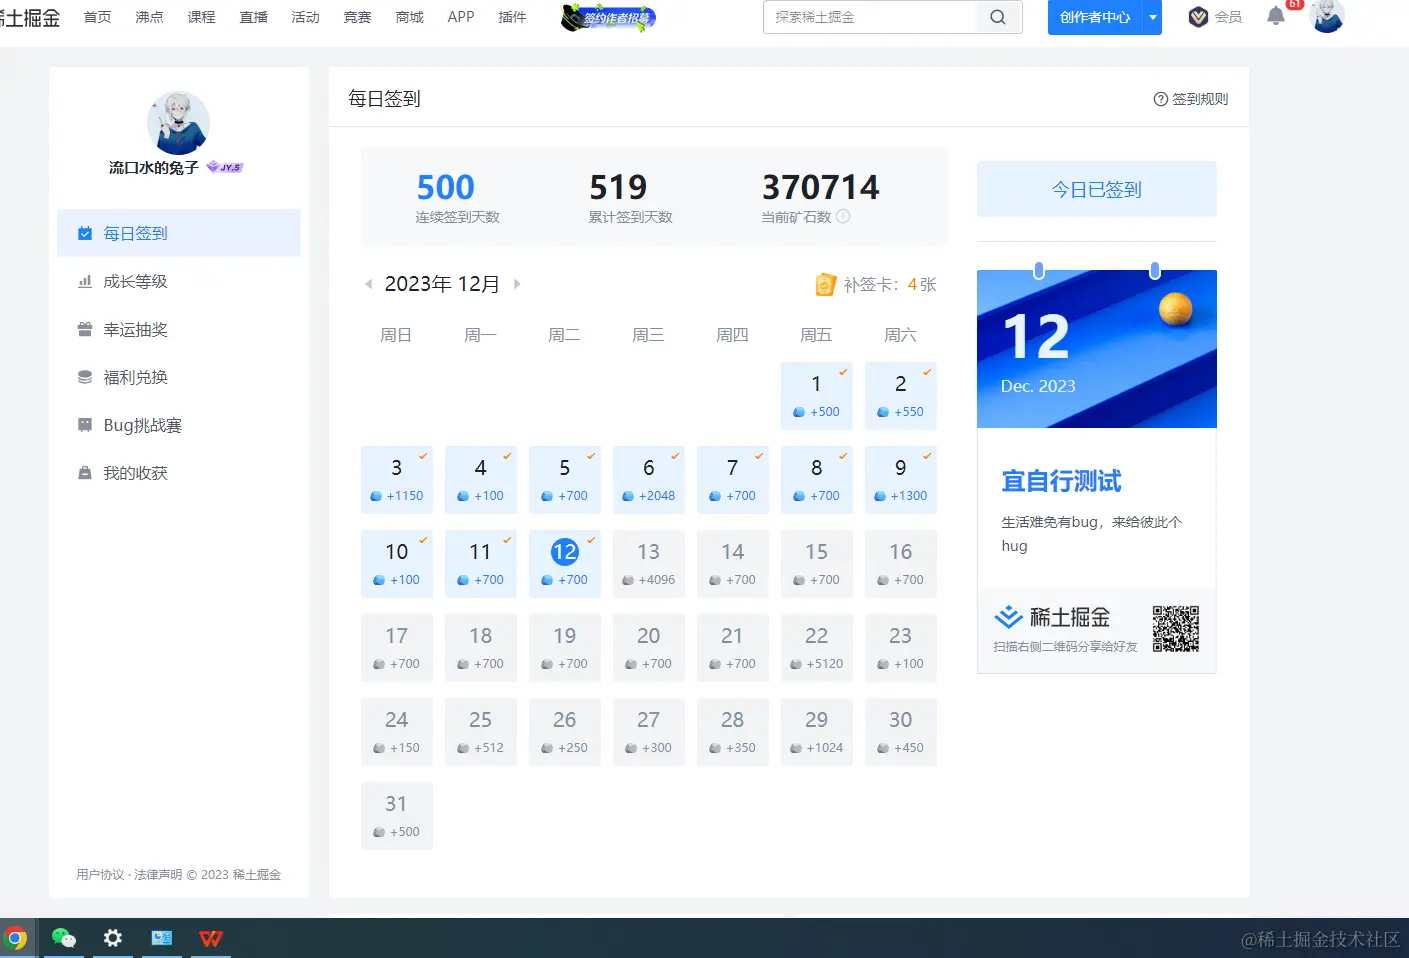Image resolution: width=1409 pixels, height=958 pixels.
Task: Open the 课程 menu item
Action: pos(200,17)
